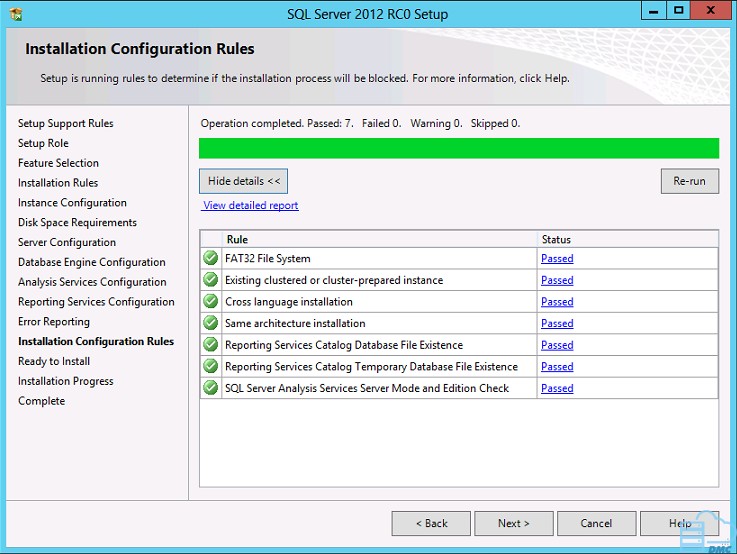Select Server Configuration step
This screenshot has width=737, height=554.
(x=67, y=242)
